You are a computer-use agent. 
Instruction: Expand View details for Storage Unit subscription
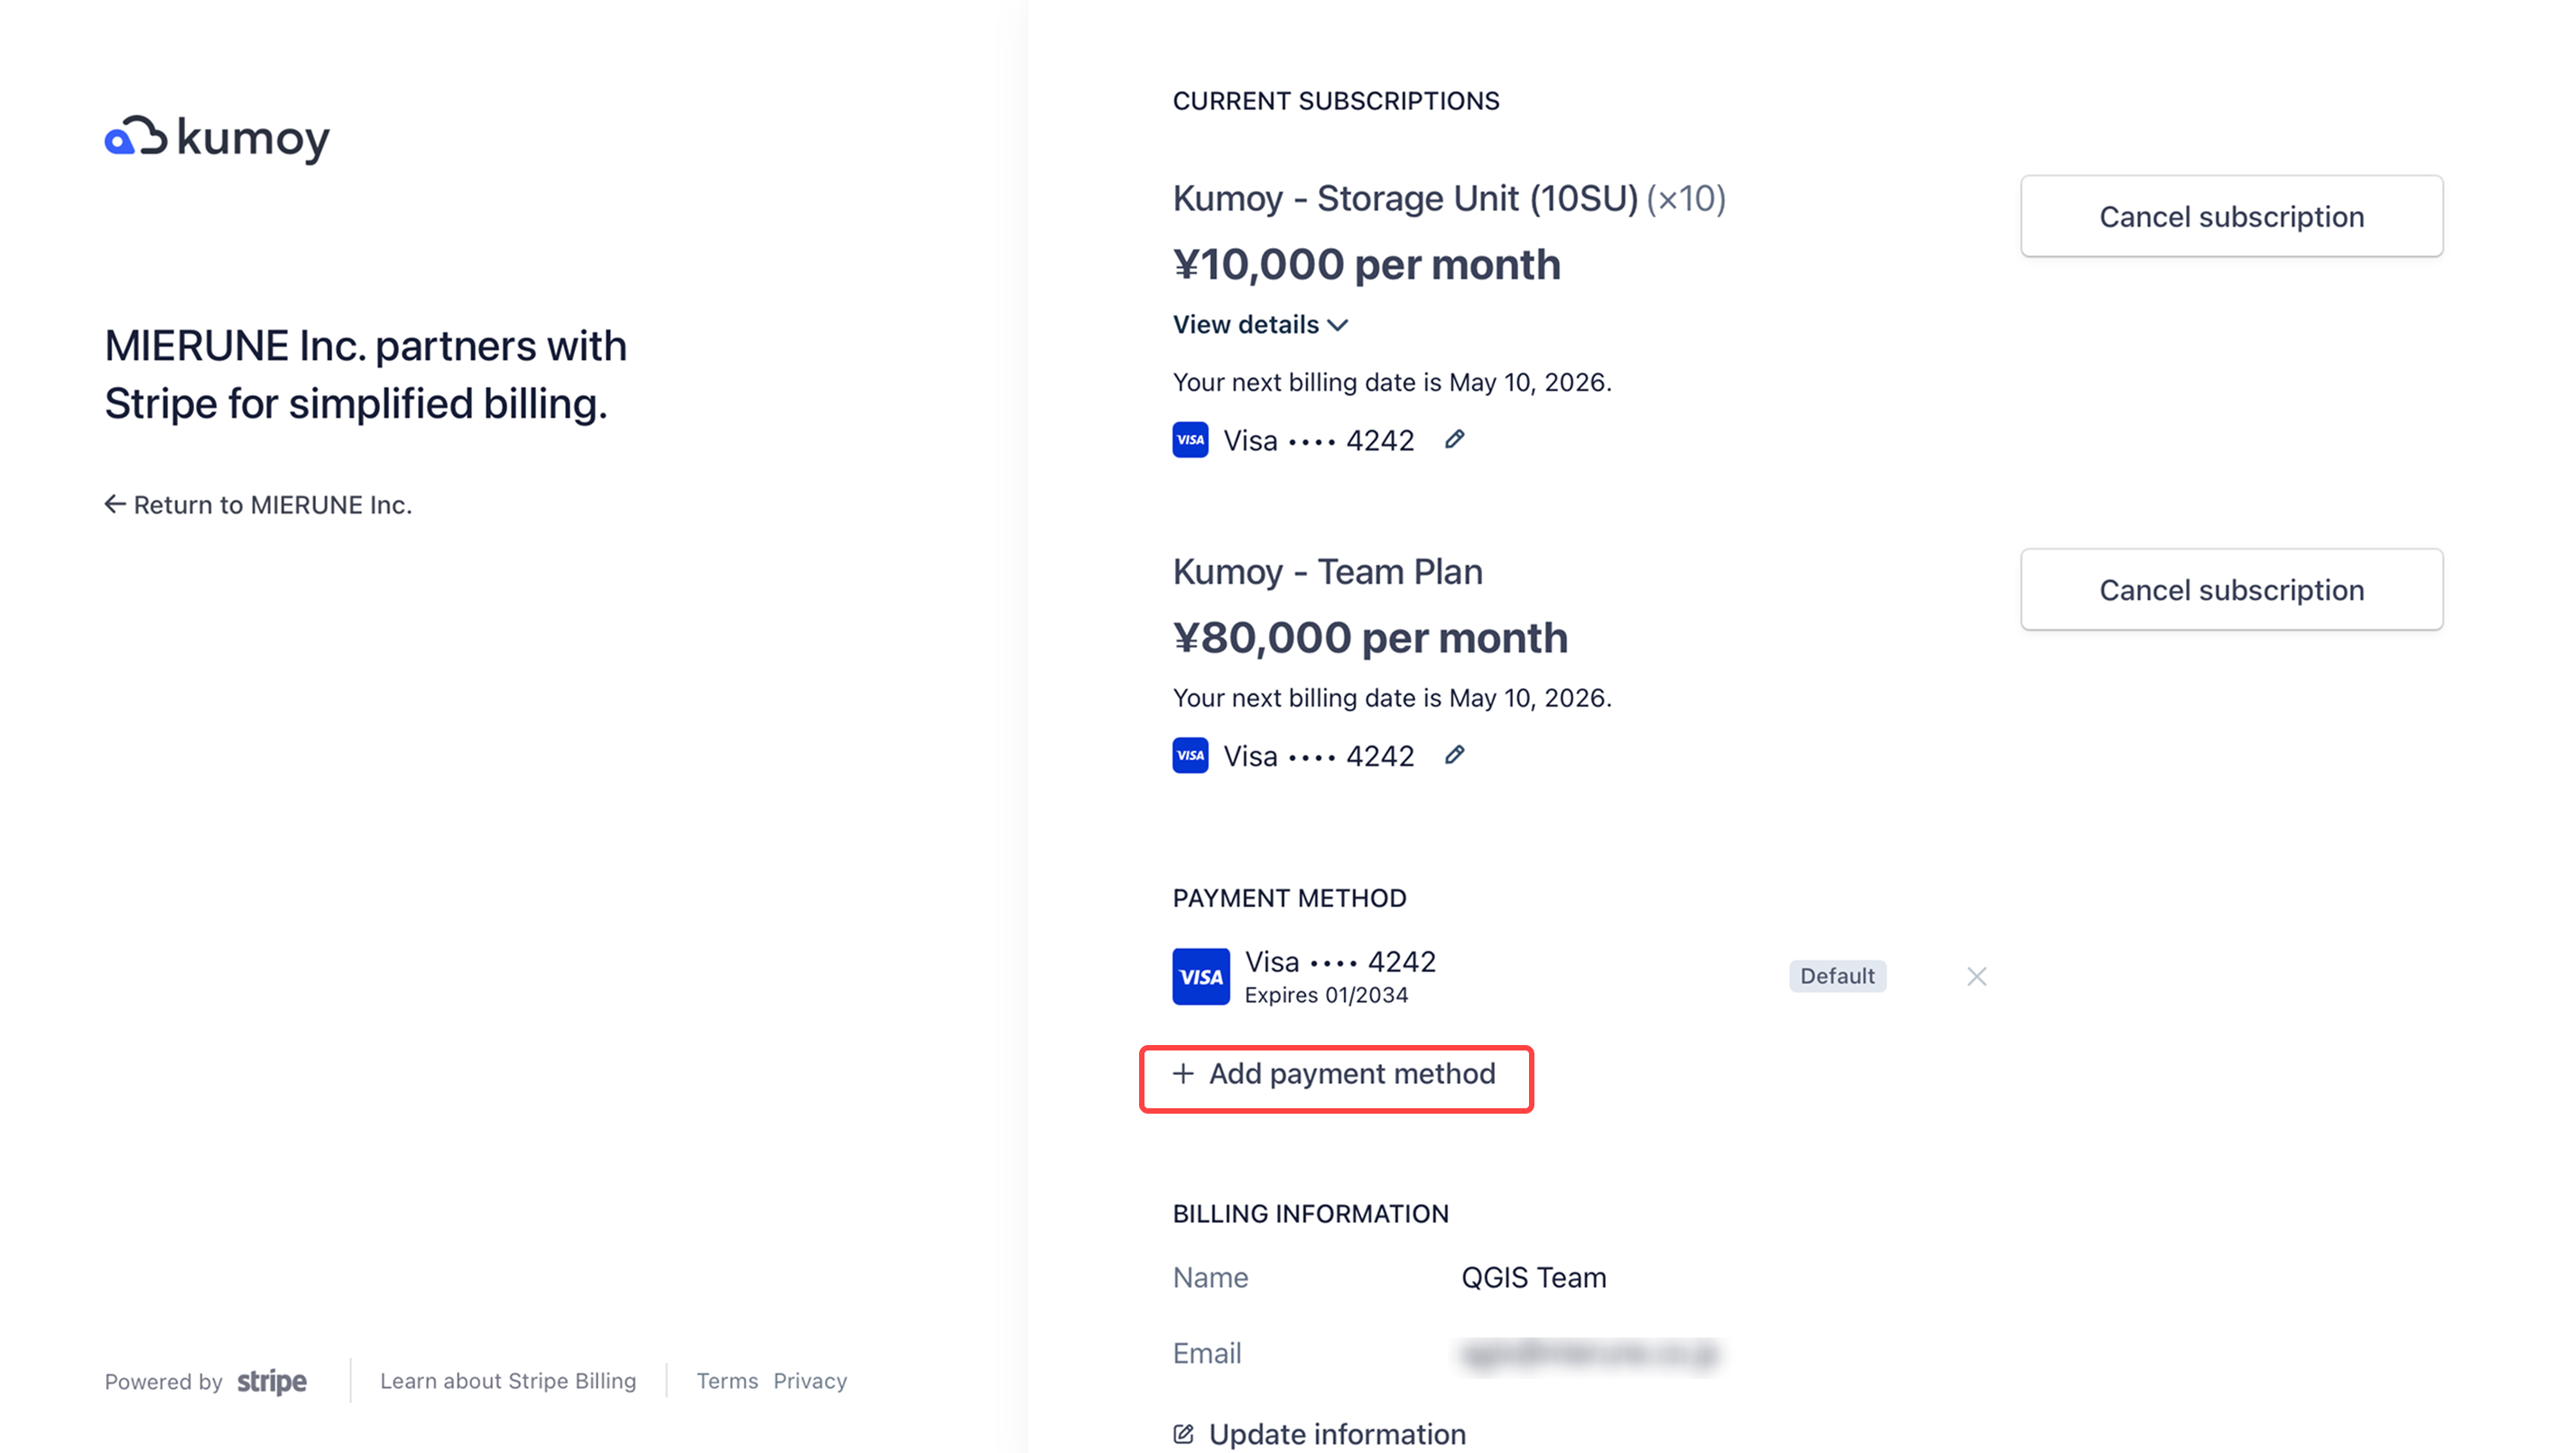[x=1245, y=324]
